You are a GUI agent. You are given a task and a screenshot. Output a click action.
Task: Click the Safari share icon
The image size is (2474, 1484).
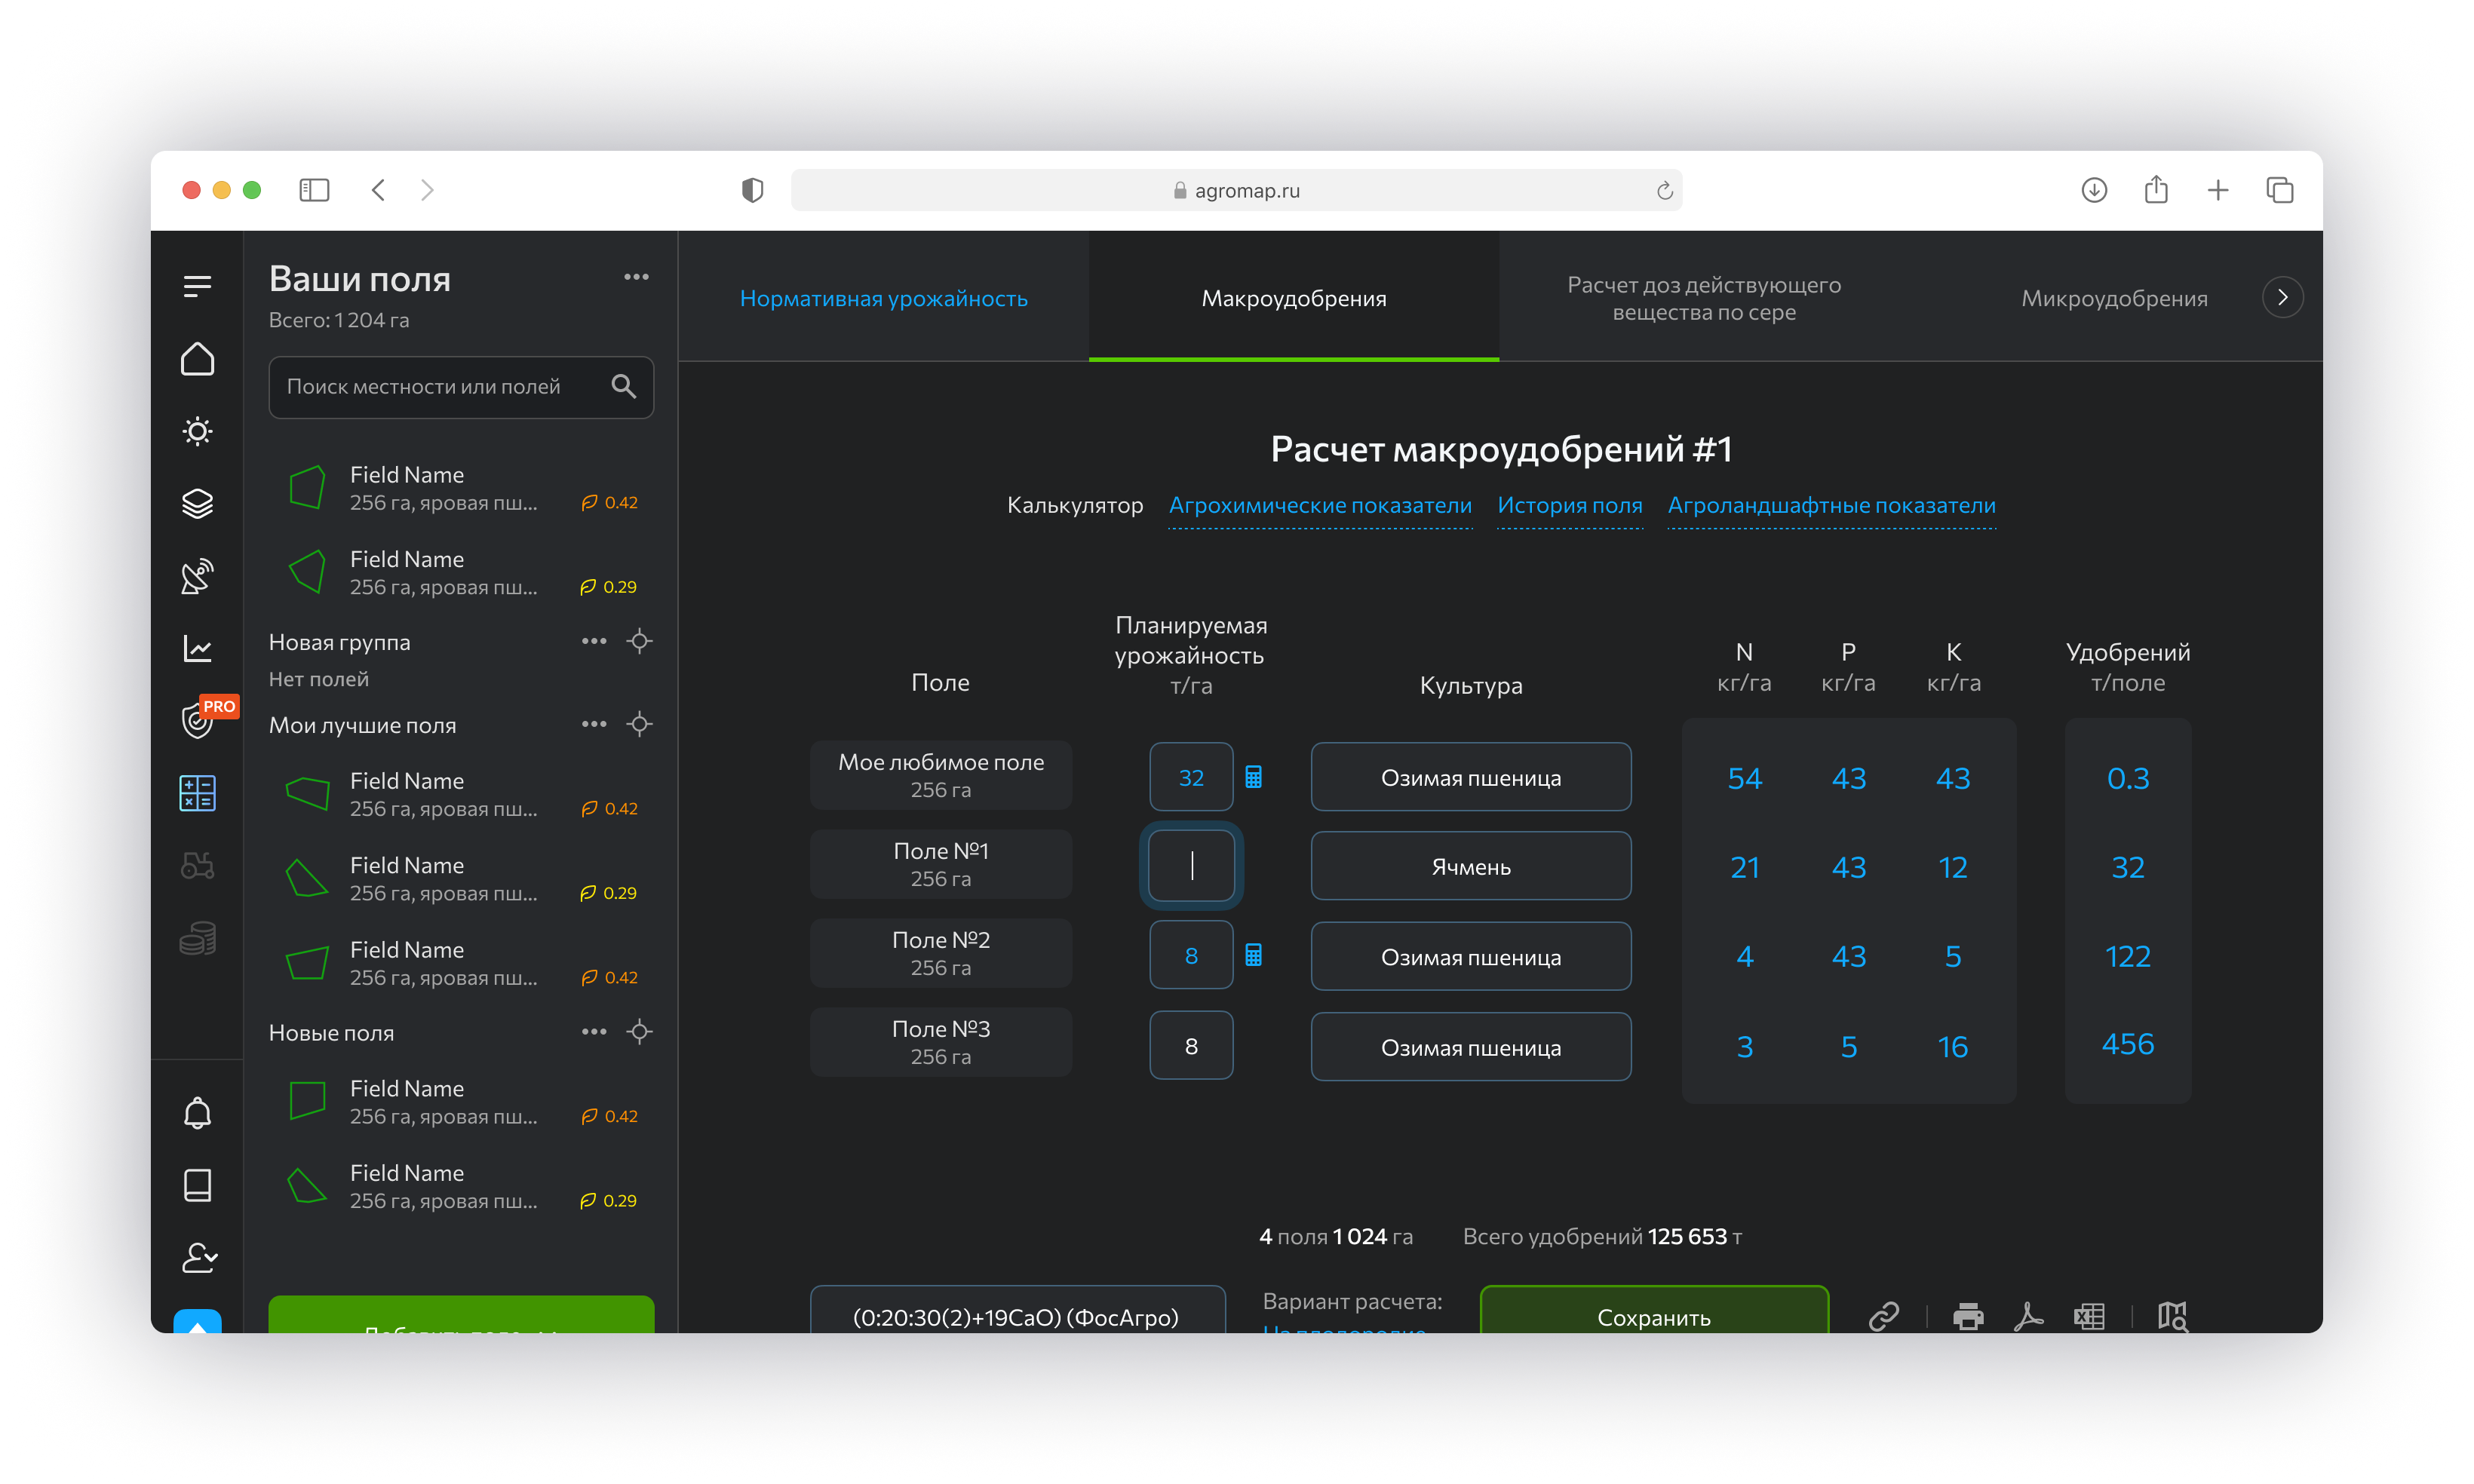(2156, 189)
